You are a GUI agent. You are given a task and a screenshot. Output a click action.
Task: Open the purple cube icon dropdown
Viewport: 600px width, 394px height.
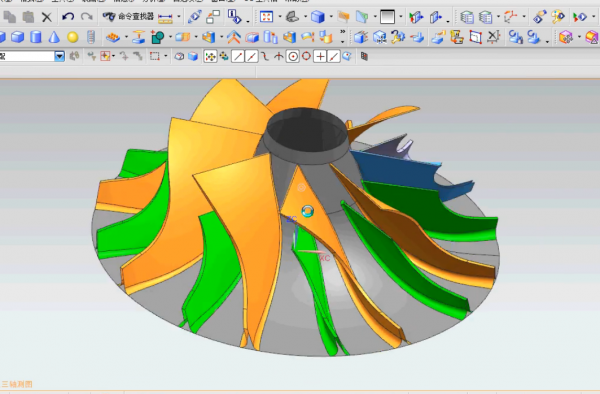[579, 37]
